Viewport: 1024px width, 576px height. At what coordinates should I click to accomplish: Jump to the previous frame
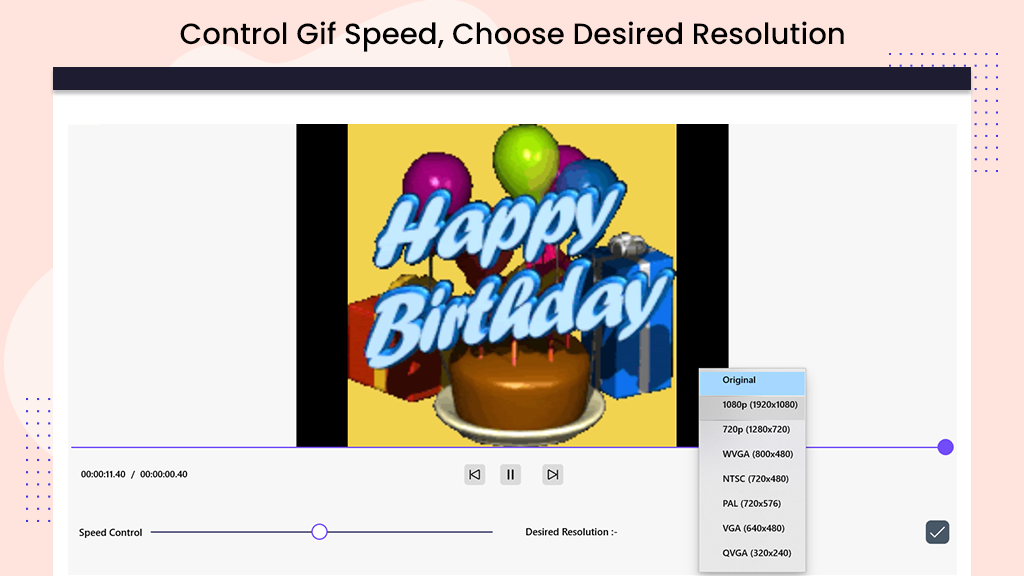pyautogui.click(x=475, y=475)
